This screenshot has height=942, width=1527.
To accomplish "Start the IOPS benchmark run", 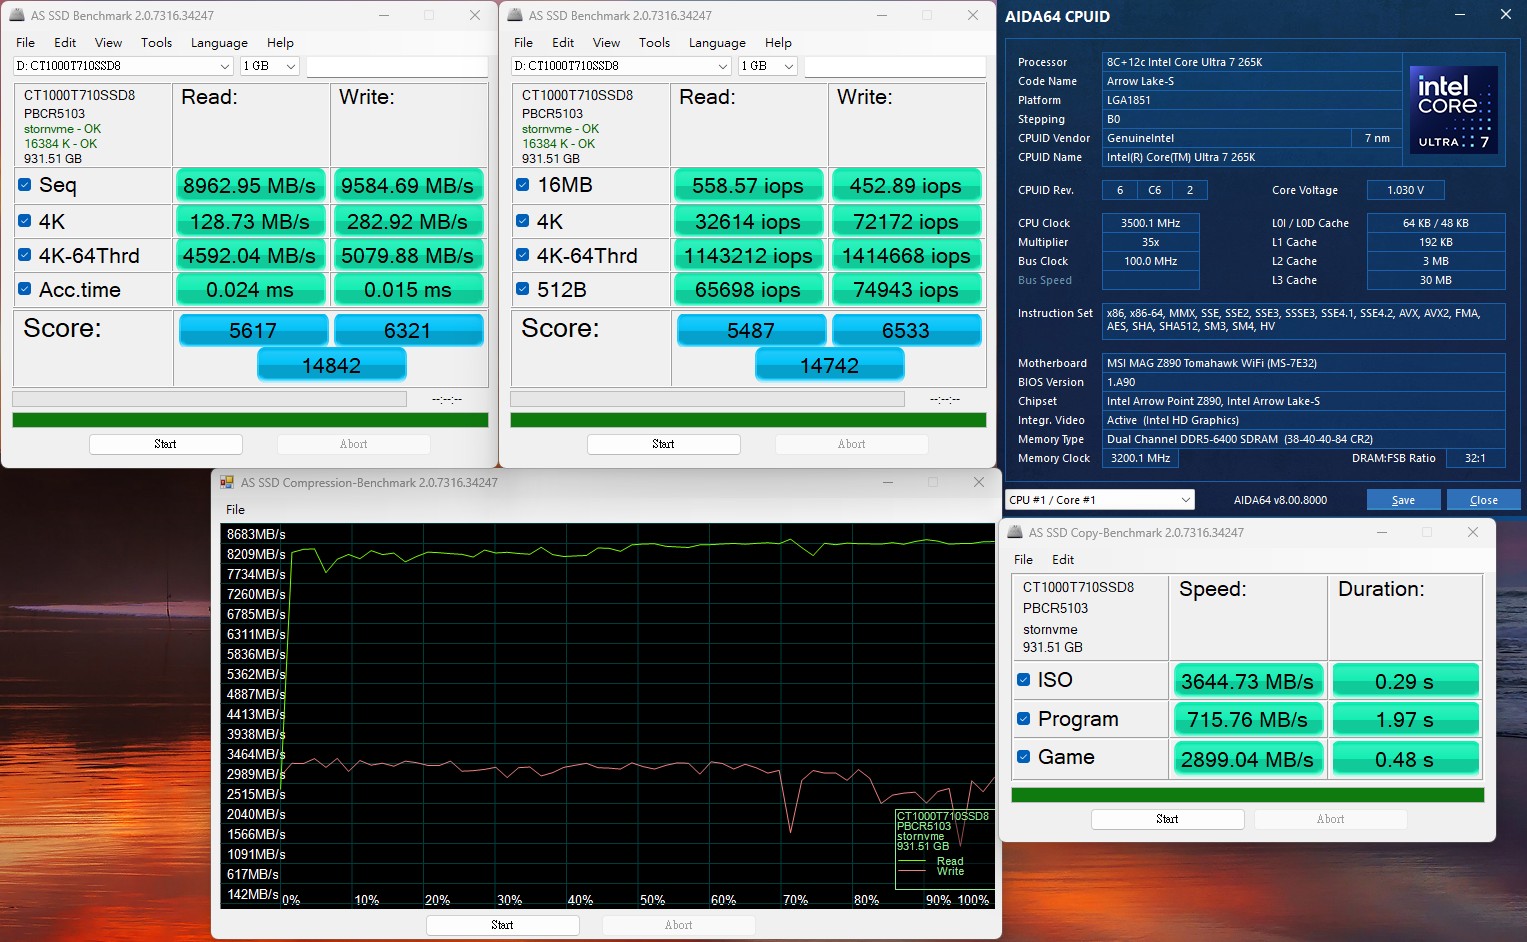I will coord(663,443).
